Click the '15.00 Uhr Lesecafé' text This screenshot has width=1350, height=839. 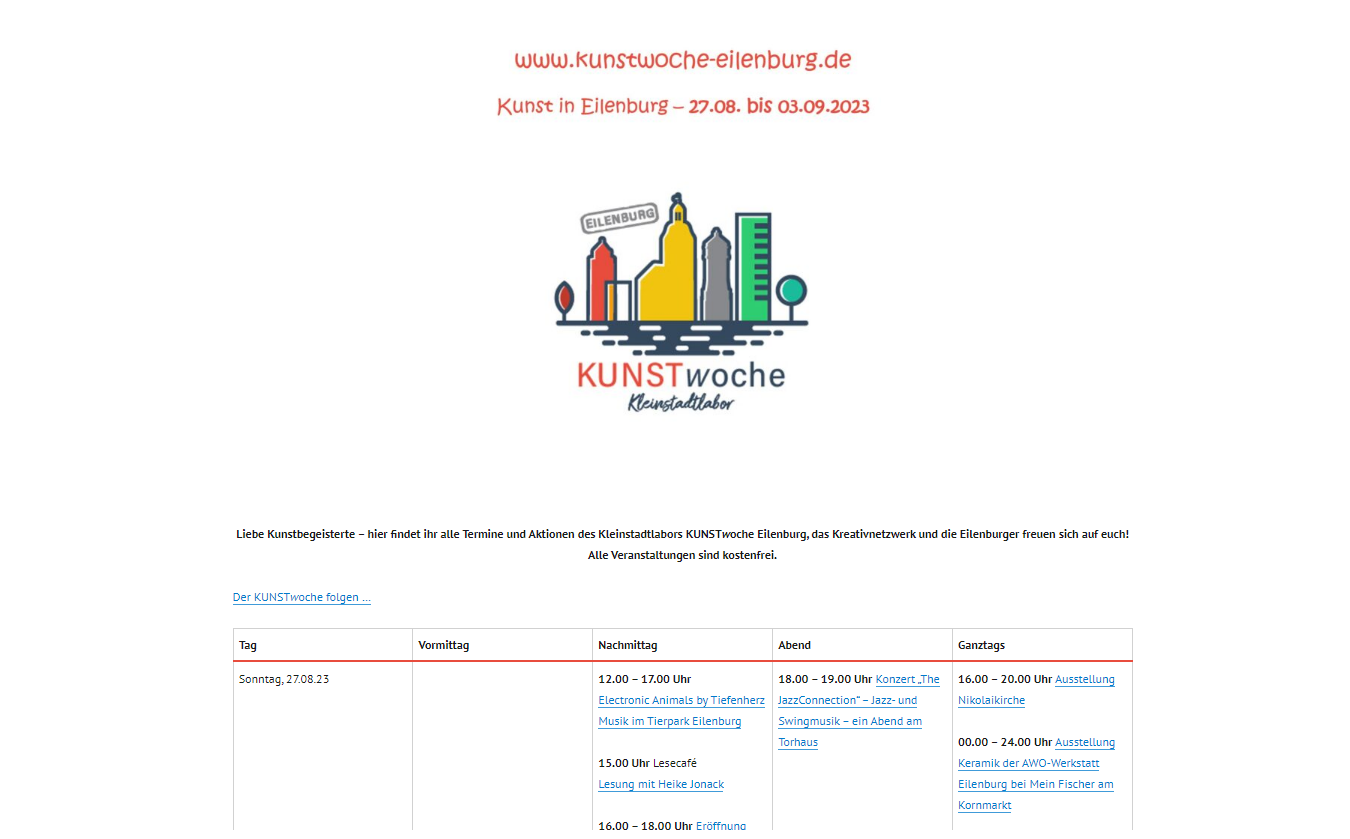648,764
